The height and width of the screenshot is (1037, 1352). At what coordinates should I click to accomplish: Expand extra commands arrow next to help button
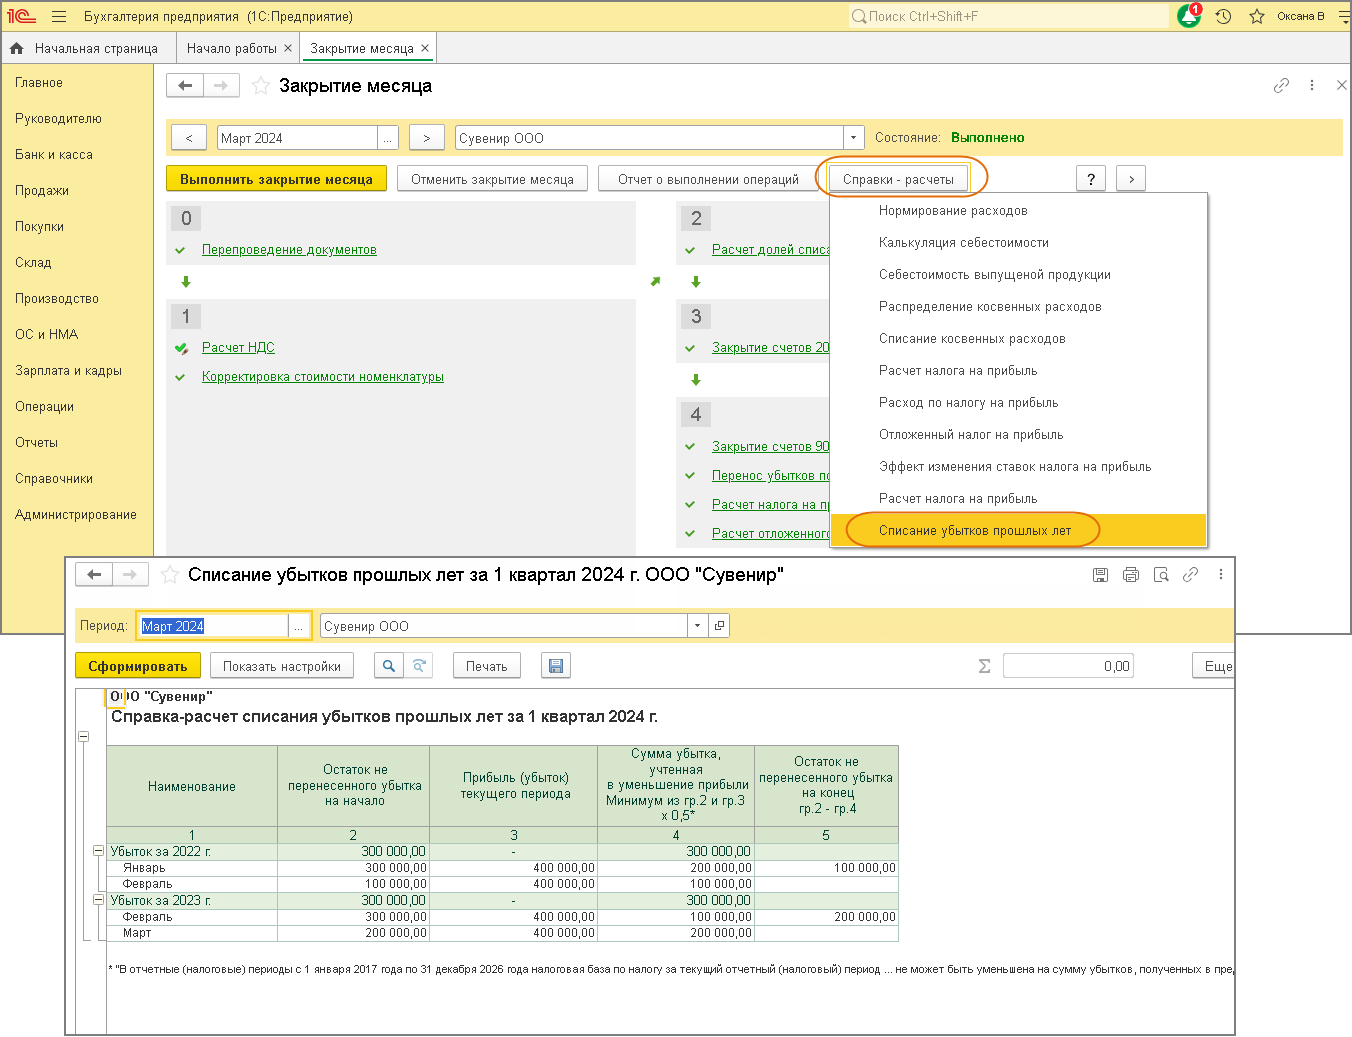(x=1131, y=179)
